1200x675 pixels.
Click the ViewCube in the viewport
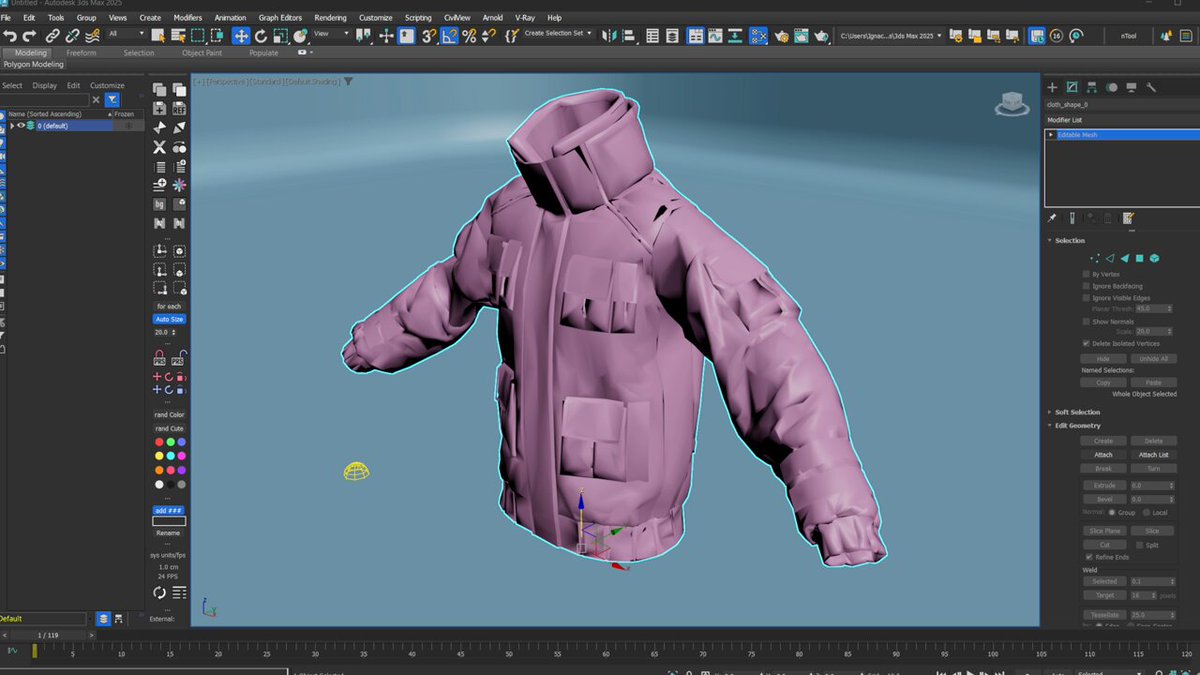1012,102
